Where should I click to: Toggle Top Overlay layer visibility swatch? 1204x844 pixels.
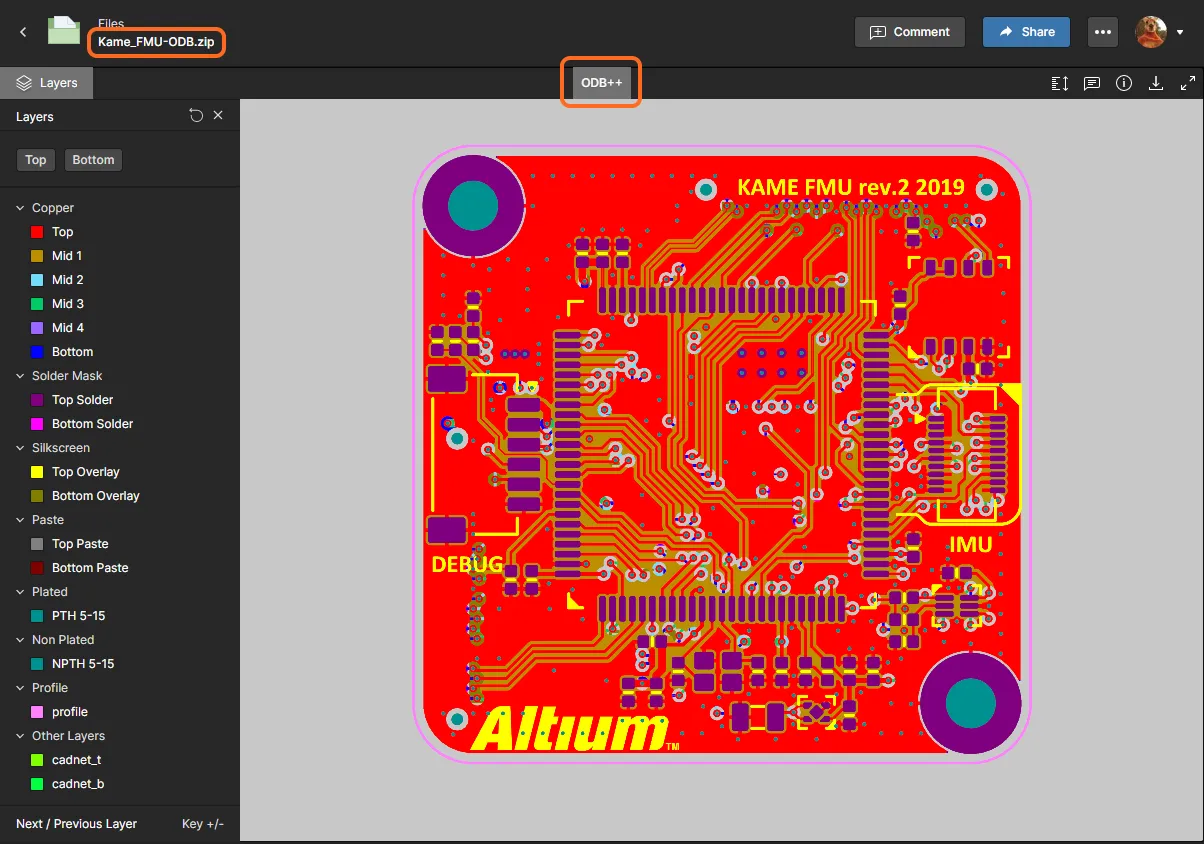38,472
